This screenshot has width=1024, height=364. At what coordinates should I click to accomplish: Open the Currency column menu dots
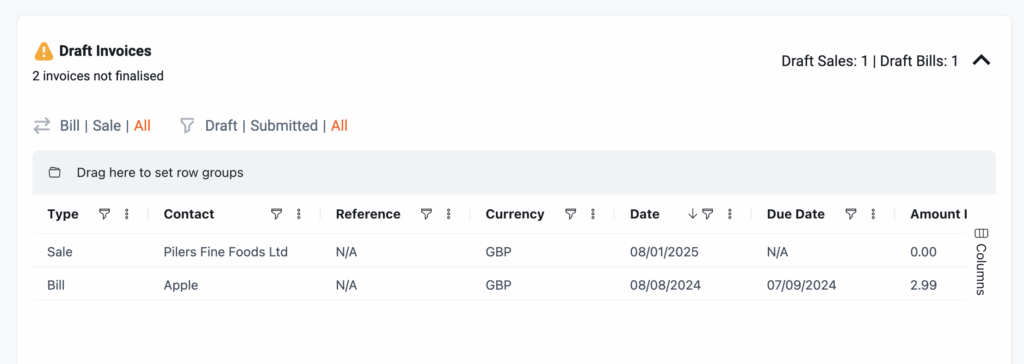tap(593, 214)
